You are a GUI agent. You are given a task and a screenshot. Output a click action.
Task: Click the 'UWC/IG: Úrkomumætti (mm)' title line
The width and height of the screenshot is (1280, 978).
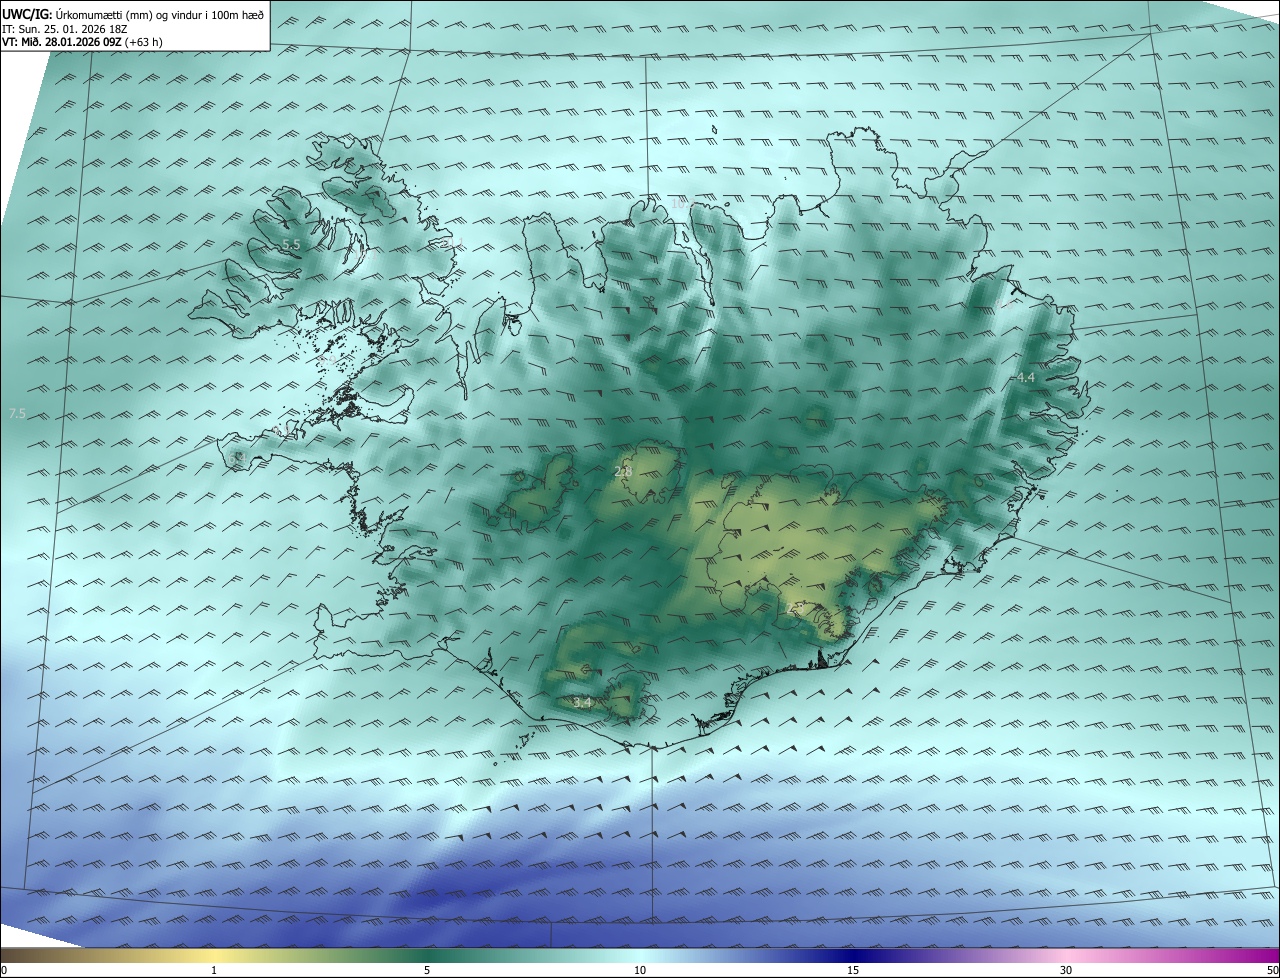(133, 14)
